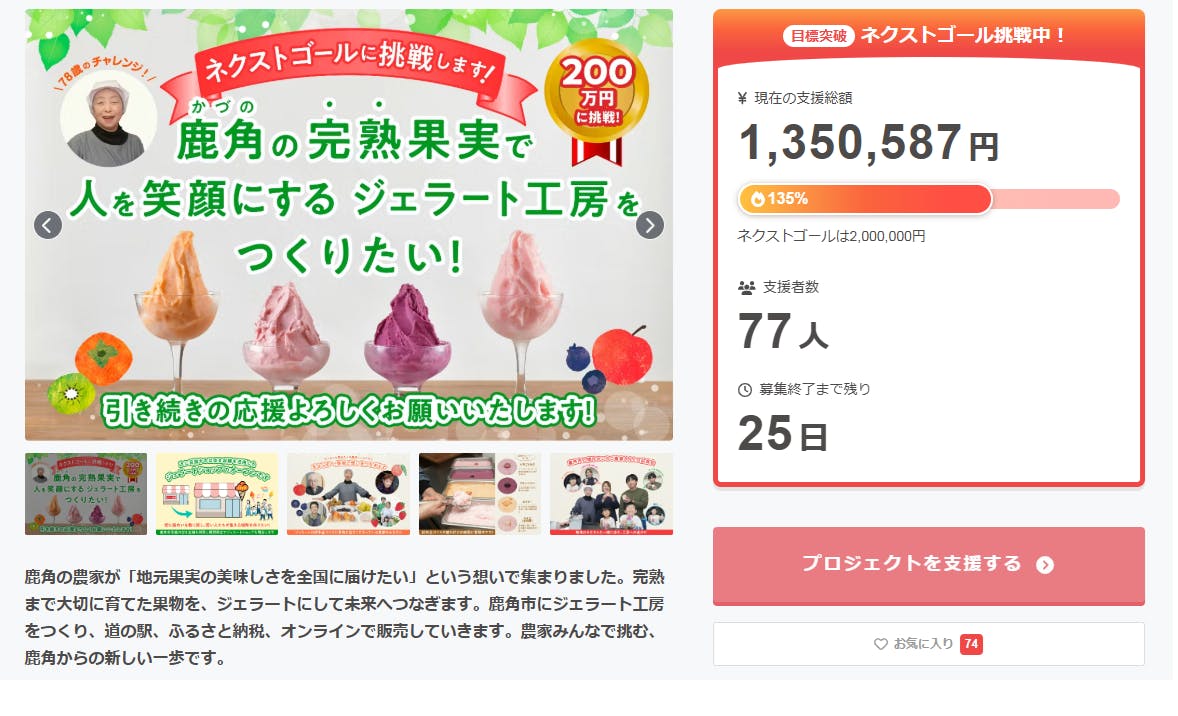
Task: Show the fifth thumbnail with the group photo
Action: tap(611, 494)
